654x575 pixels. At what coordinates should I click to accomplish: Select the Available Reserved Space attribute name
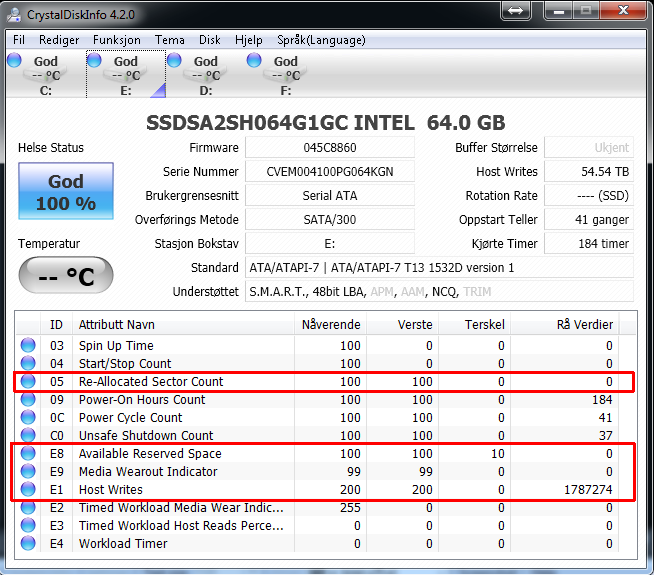coord(150,454)
